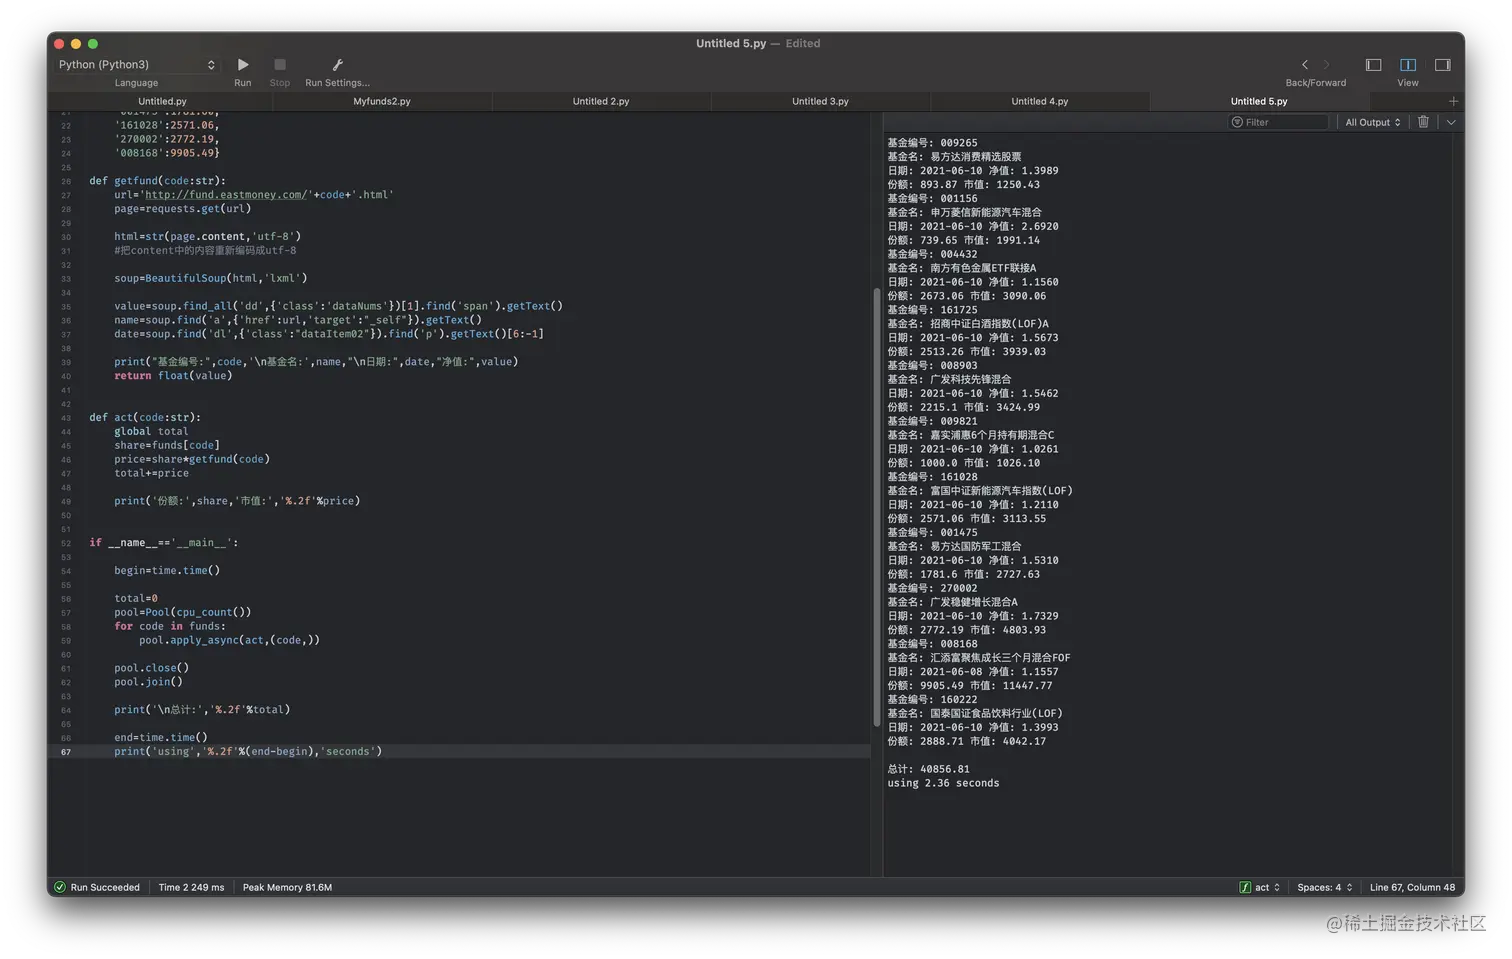Click the Stop button in the toolbar
Screen dimensions: 1512x959
point(280,65)
